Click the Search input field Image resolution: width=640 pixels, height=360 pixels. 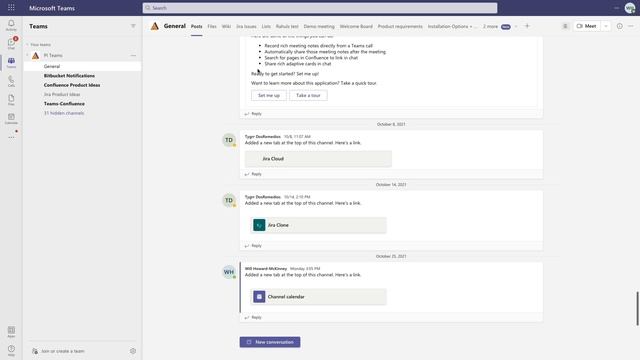pos(320,8)
